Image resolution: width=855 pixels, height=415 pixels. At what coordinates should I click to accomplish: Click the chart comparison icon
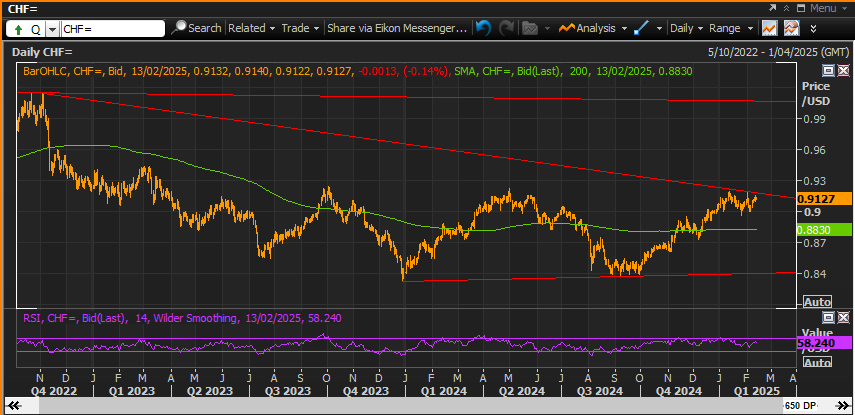792,28
